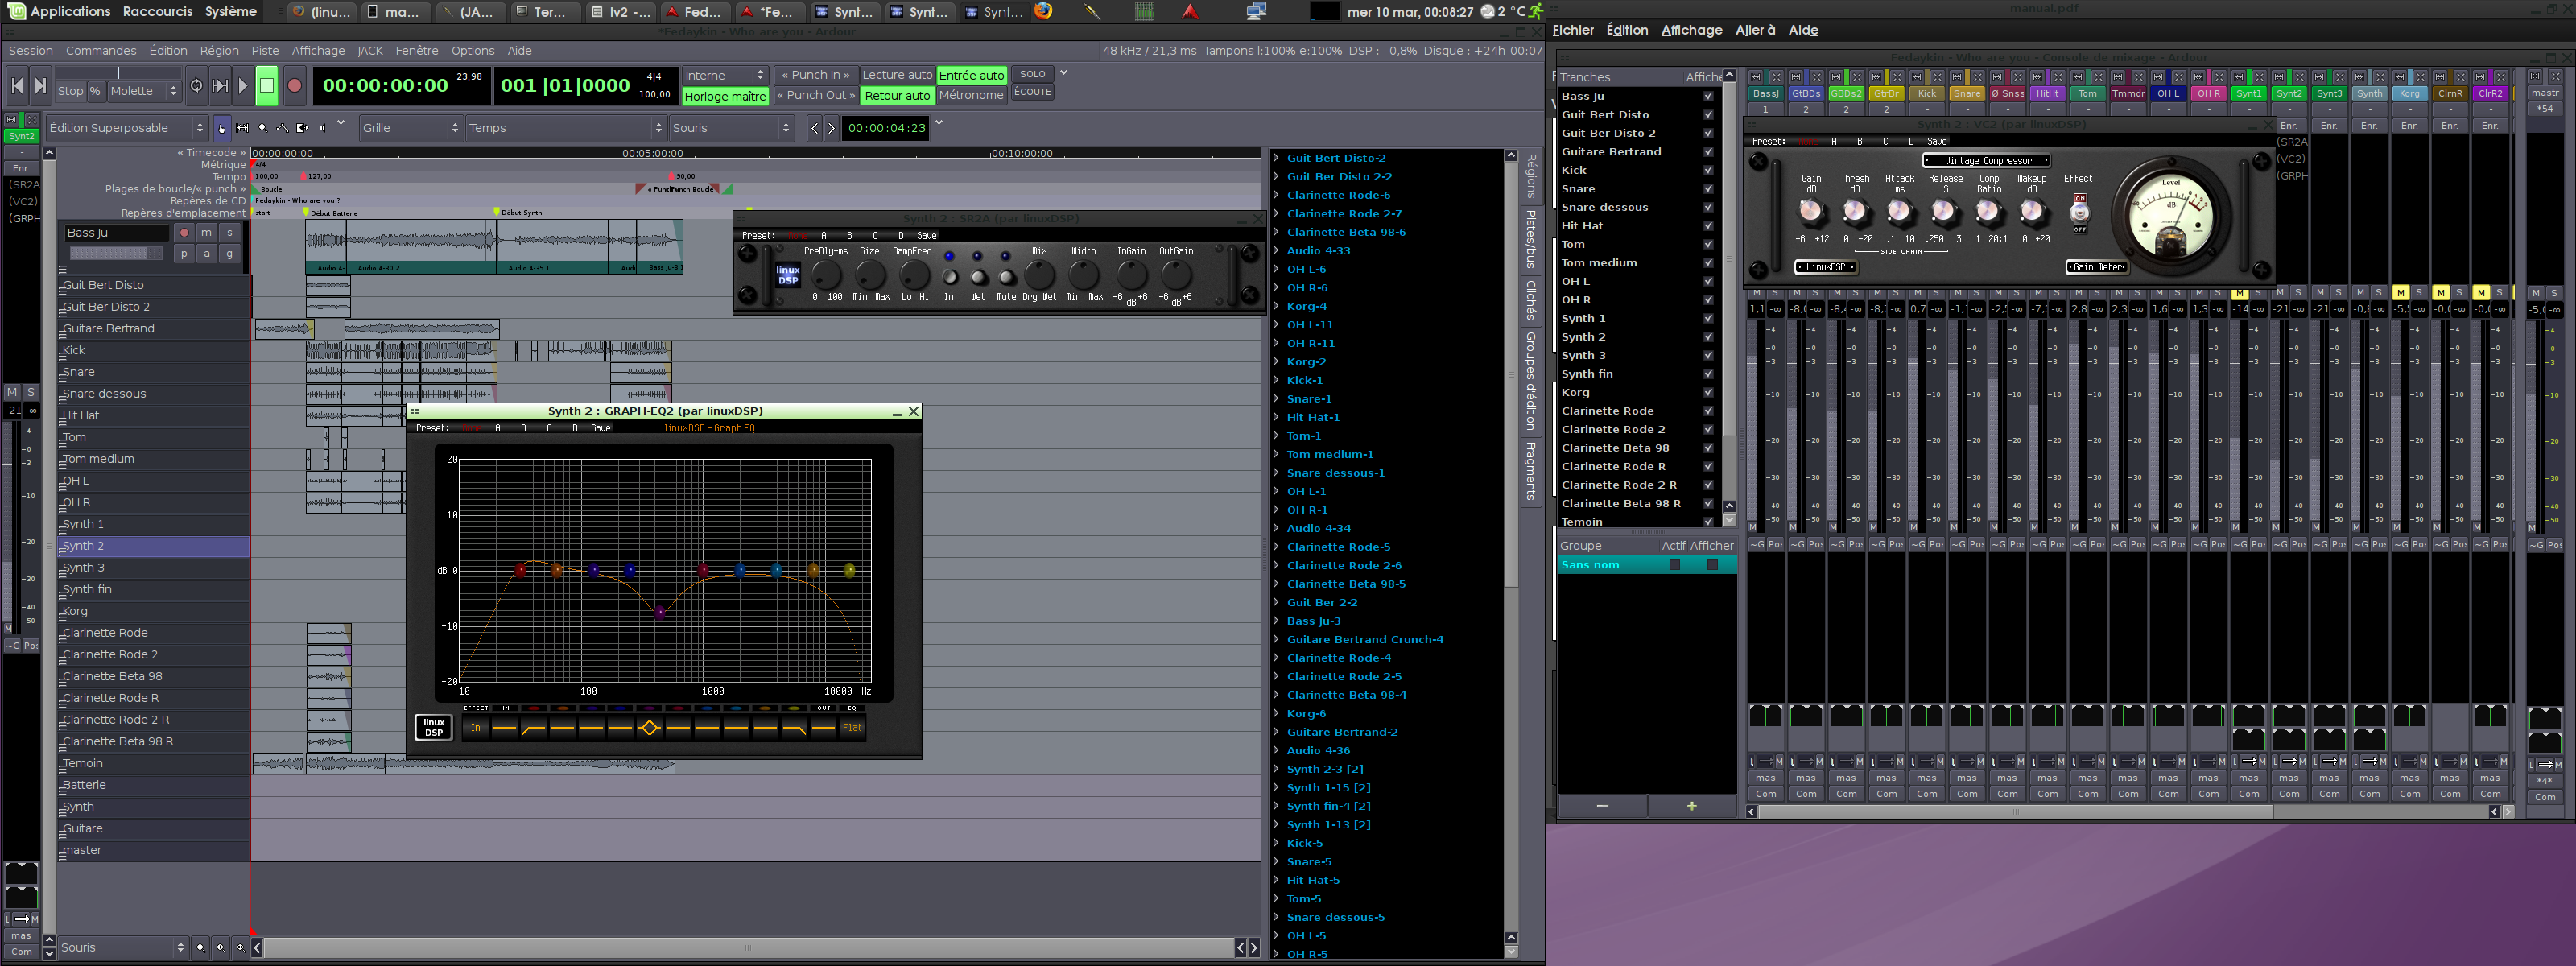2576x966 pixels.
Task: Open the Grille snap dropdown
Action: 410,128
